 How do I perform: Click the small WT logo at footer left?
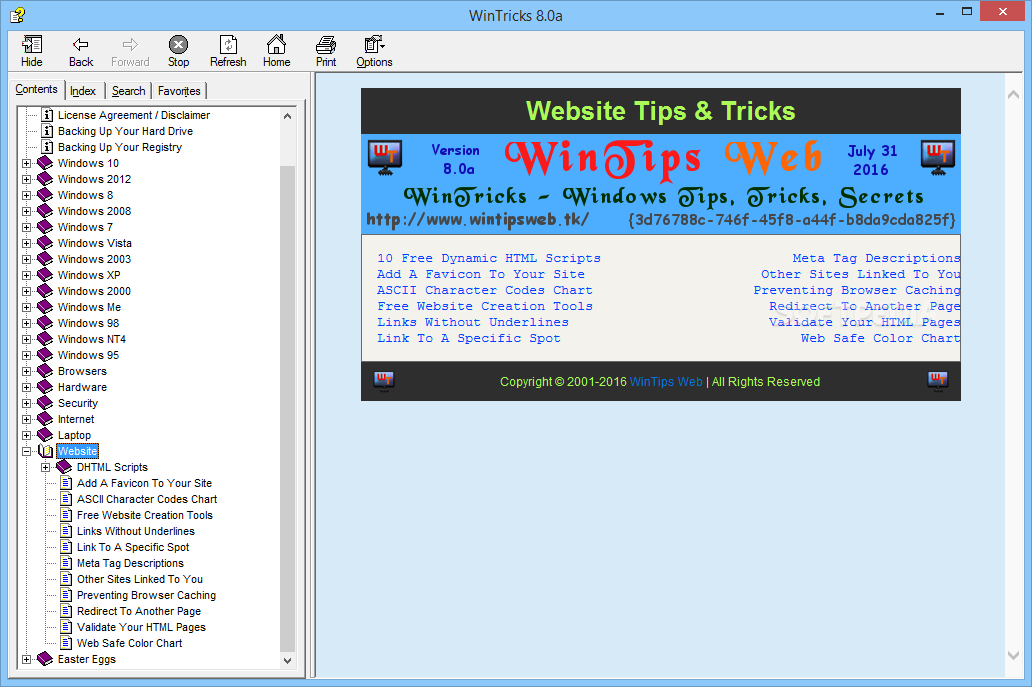384,381
